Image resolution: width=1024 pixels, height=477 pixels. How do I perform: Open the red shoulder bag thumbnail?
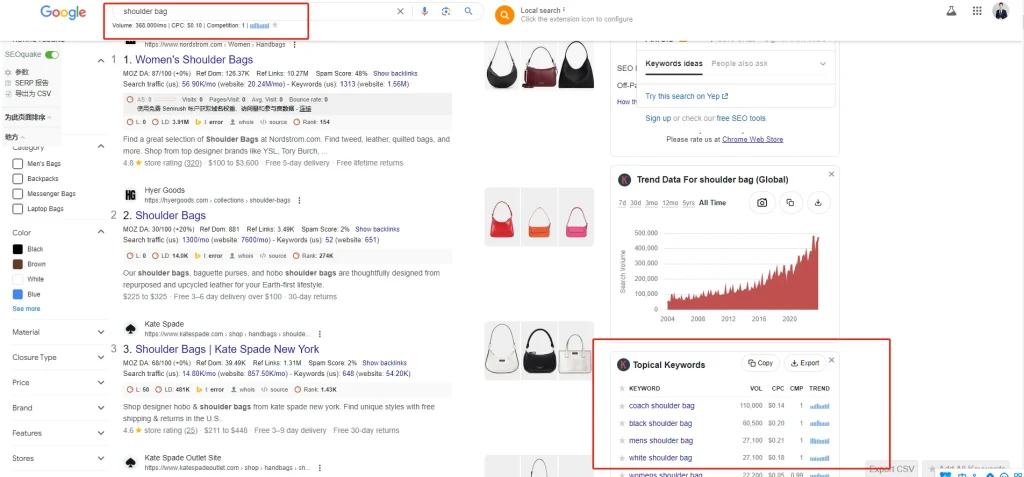(501, 218)
